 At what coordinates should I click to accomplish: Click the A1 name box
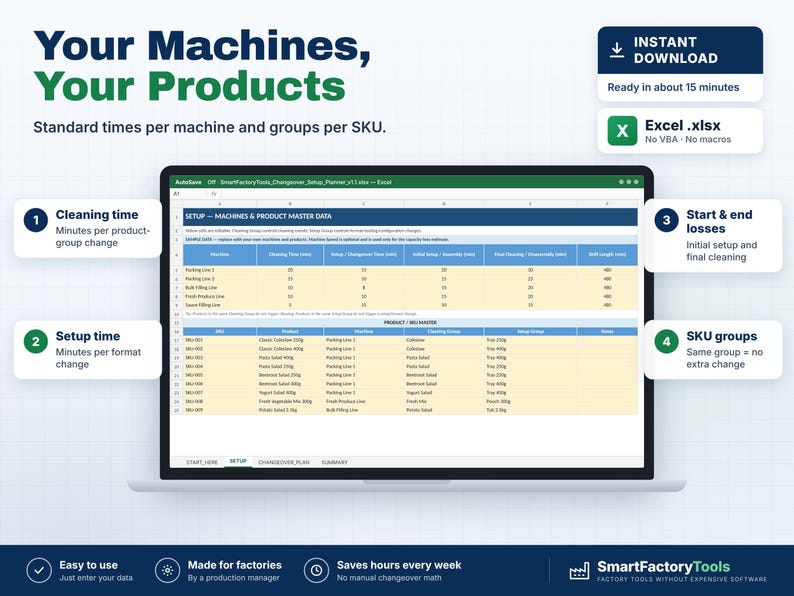point(187,194)
